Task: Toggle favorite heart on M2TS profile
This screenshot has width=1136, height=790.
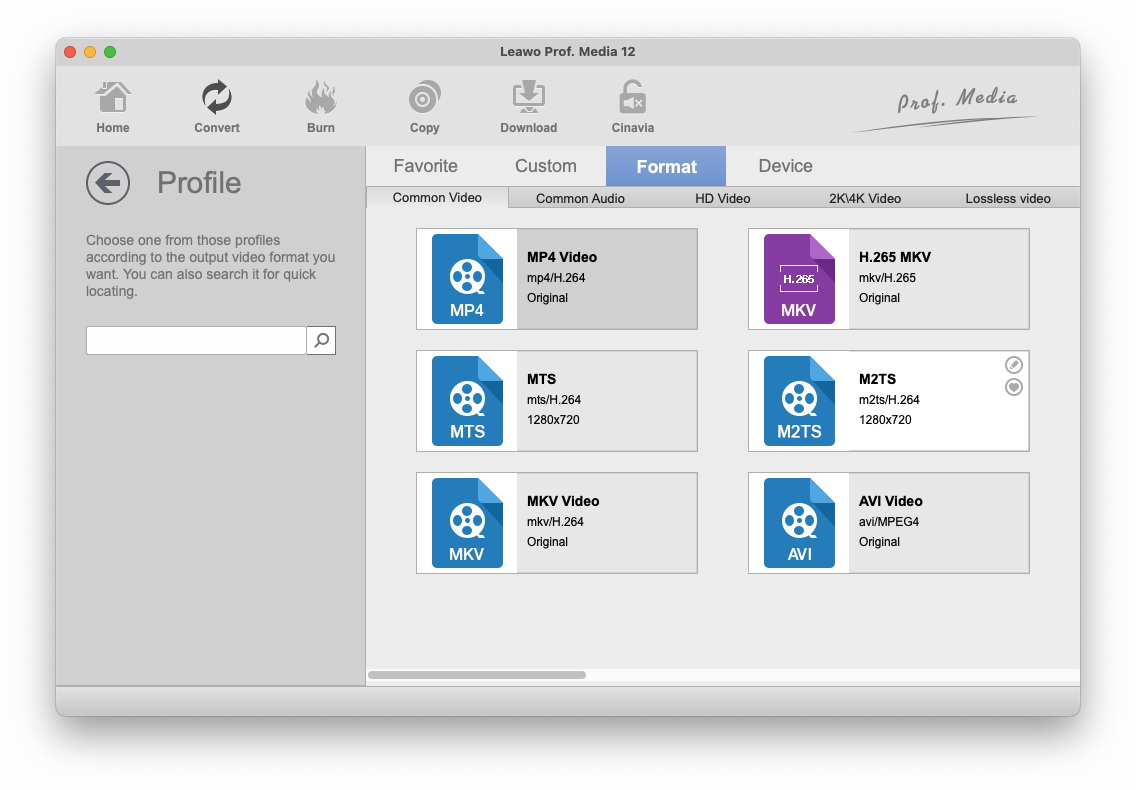Action: (1013, 387)
